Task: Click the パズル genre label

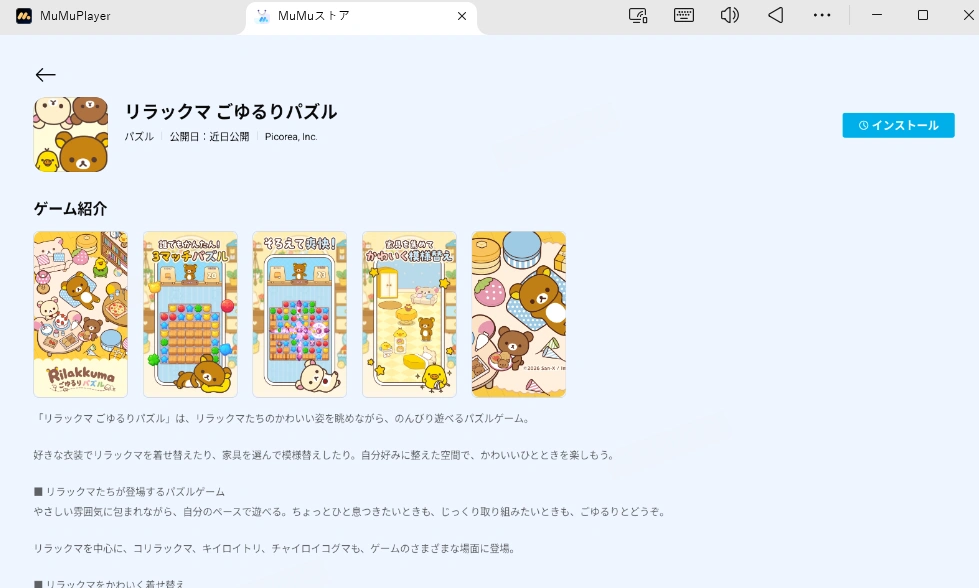Action: click(x=139, y=137)
